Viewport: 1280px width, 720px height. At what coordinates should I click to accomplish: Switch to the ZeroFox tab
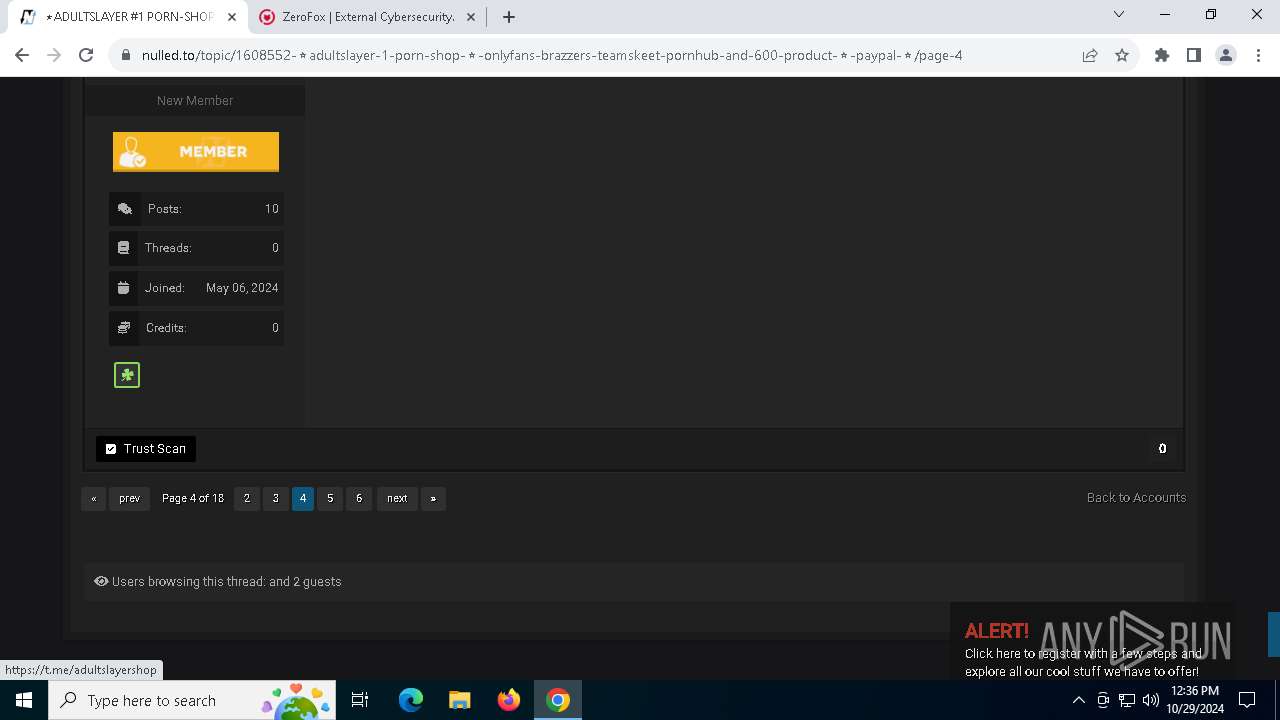[x=368, y=17]
